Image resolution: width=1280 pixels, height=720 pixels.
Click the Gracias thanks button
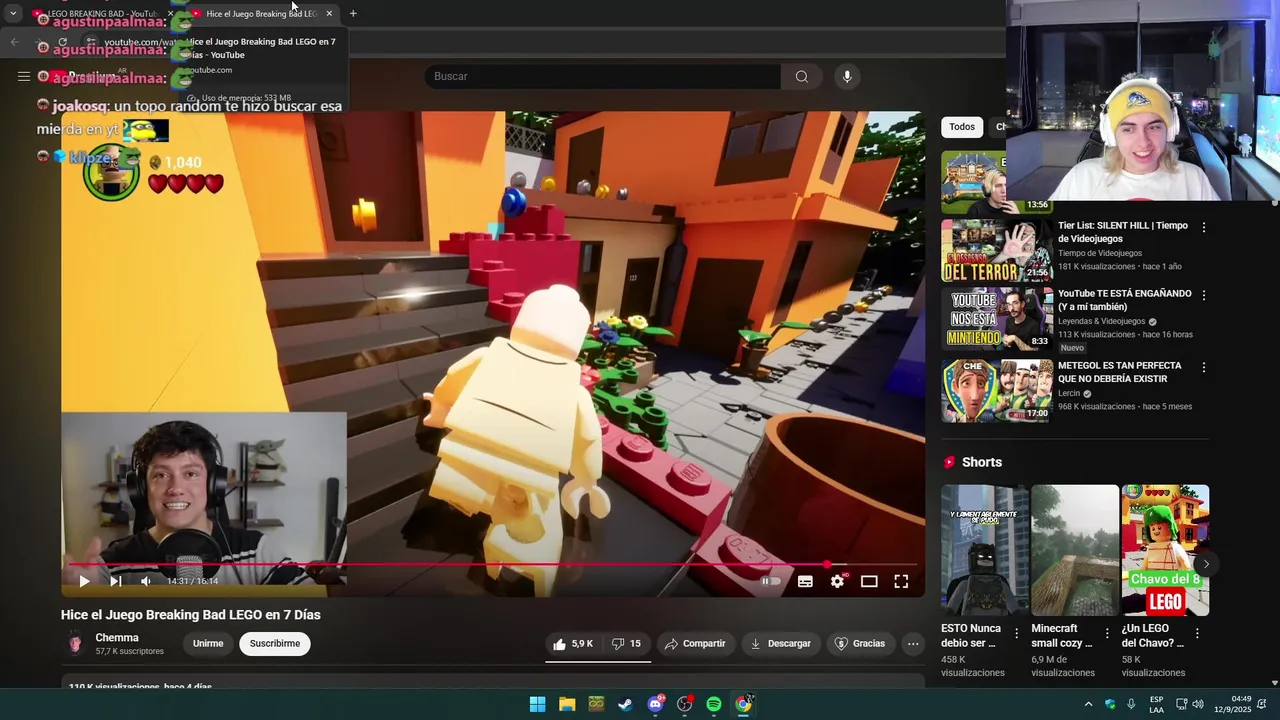point(860,644)
